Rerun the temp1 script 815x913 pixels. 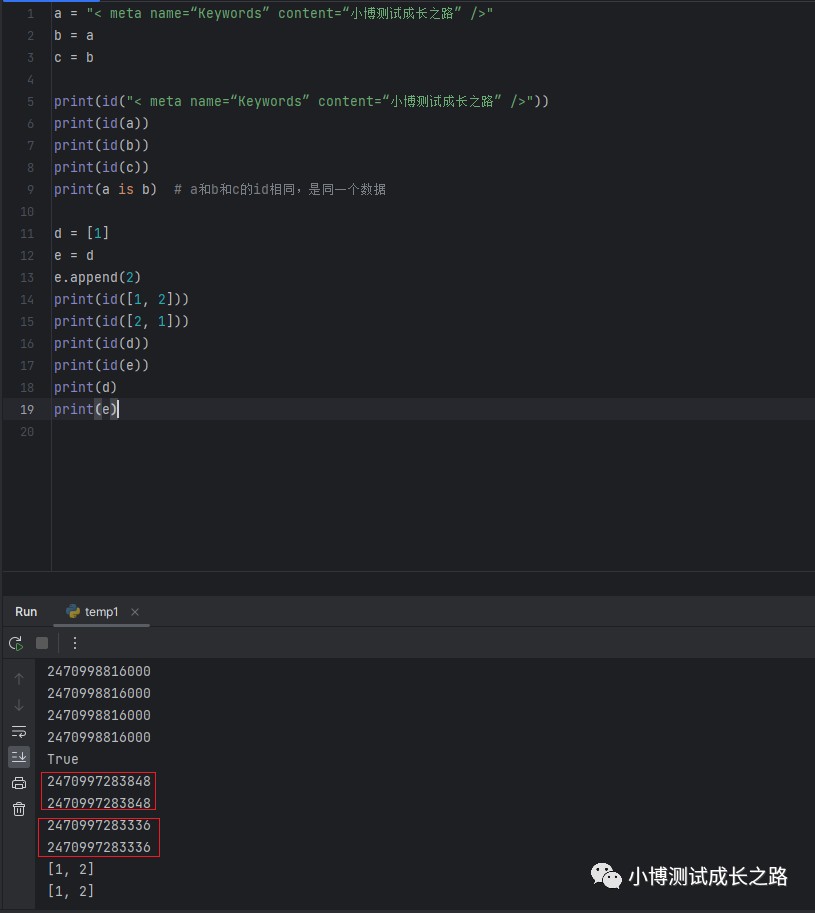(x=15, y=643)
